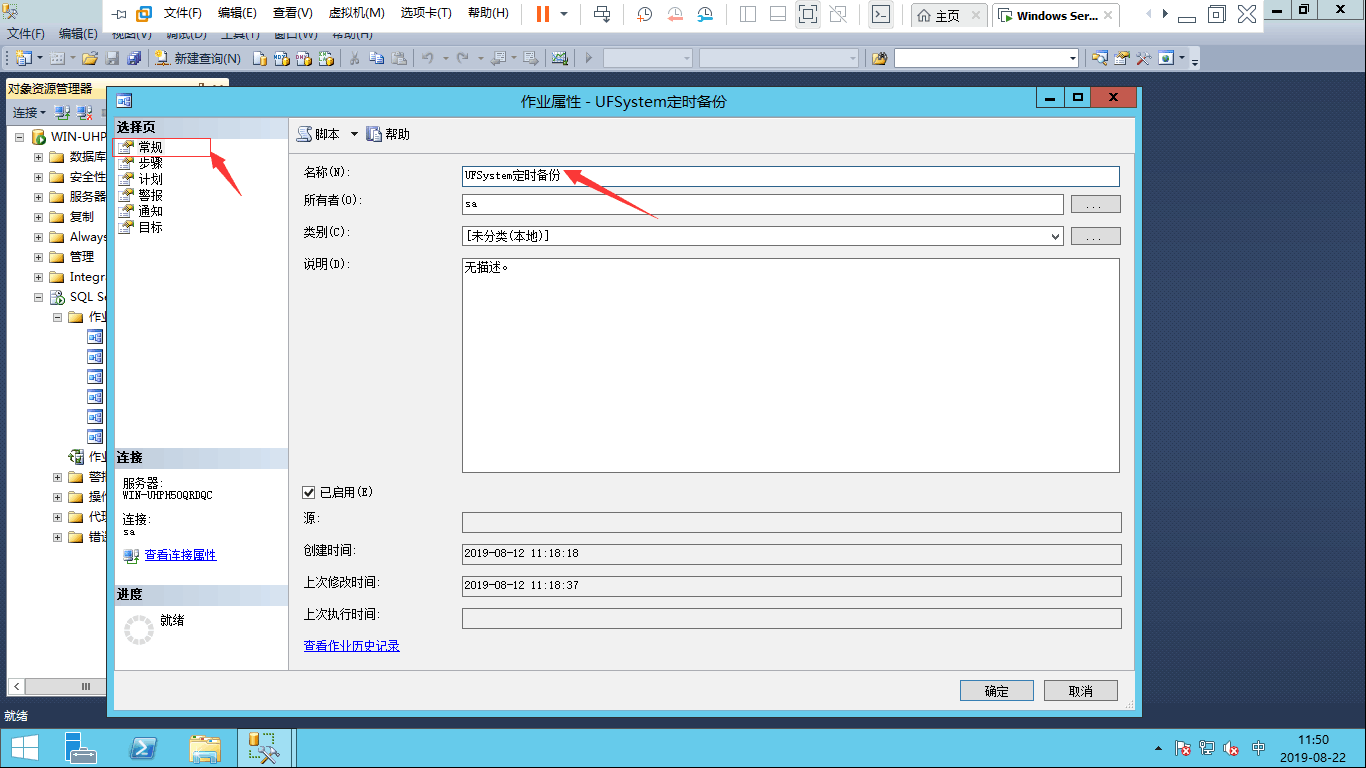1366x768 pixels.
Task: Open VMware 文件(F) menu
Action: point(182,14)
